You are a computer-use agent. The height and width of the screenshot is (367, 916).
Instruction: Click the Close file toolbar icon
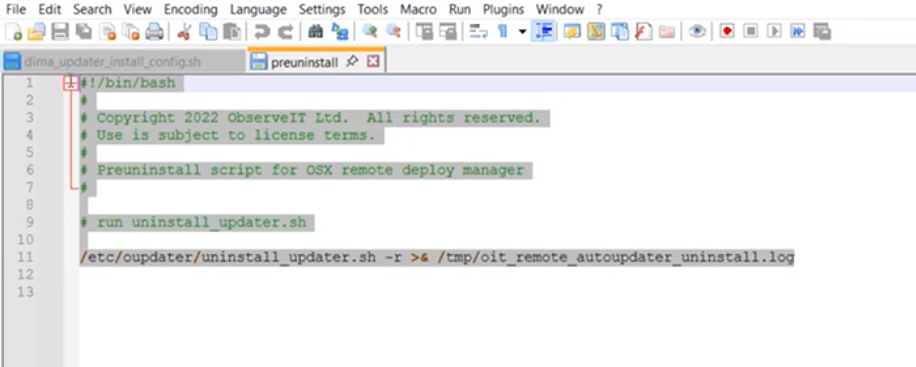pos(107,32)
